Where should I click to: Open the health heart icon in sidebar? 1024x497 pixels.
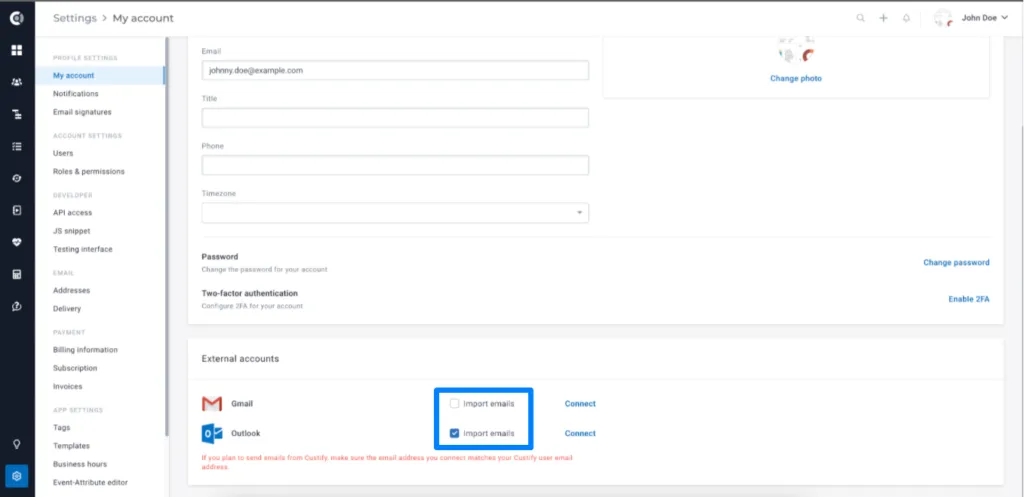(x=17, y=242)
